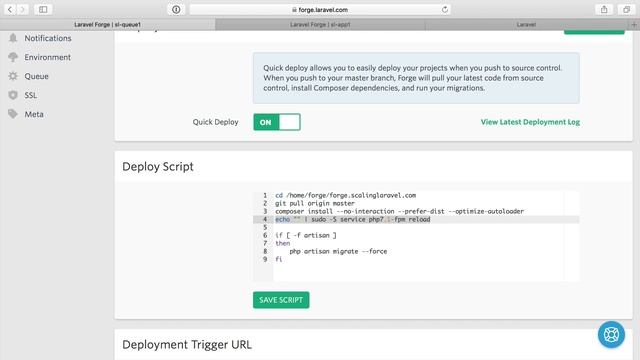The height and width of the screenshot is (360, 640).
Task: Click the Queue gear icon
Action: point(13,76)
